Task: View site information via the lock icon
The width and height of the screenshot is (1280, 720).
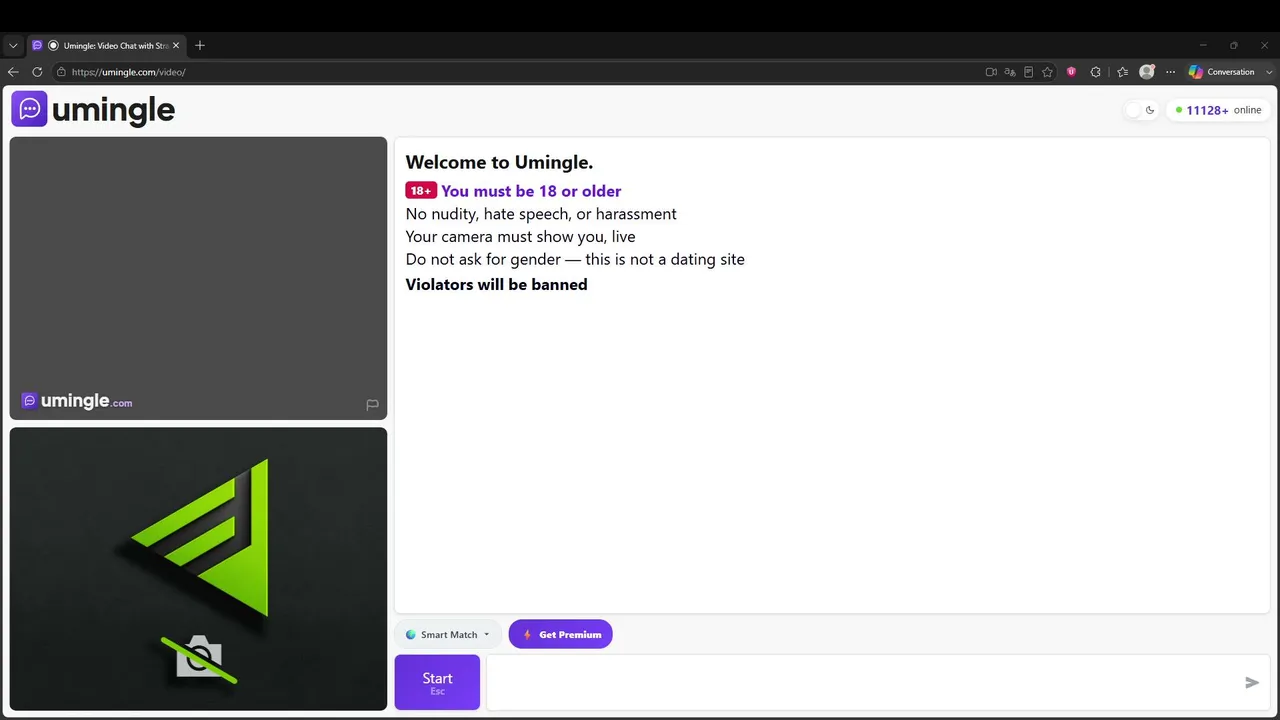Action: click(61, 72)
